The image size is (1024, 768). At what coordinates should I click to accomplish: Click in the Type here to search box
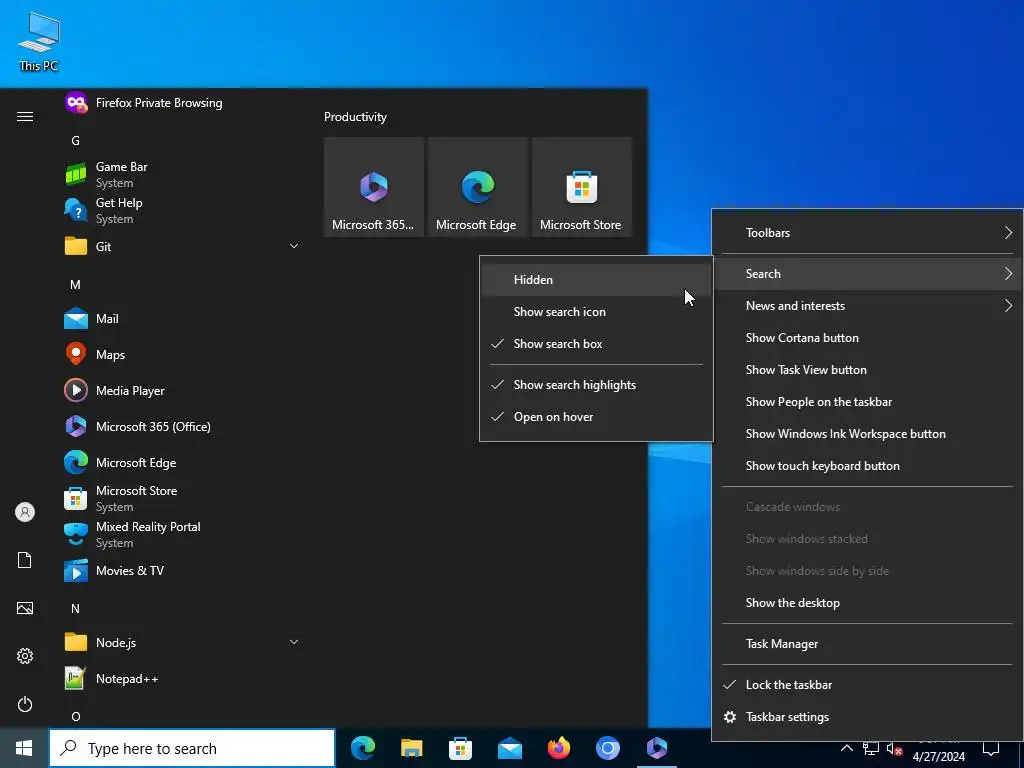coord(192,748)
